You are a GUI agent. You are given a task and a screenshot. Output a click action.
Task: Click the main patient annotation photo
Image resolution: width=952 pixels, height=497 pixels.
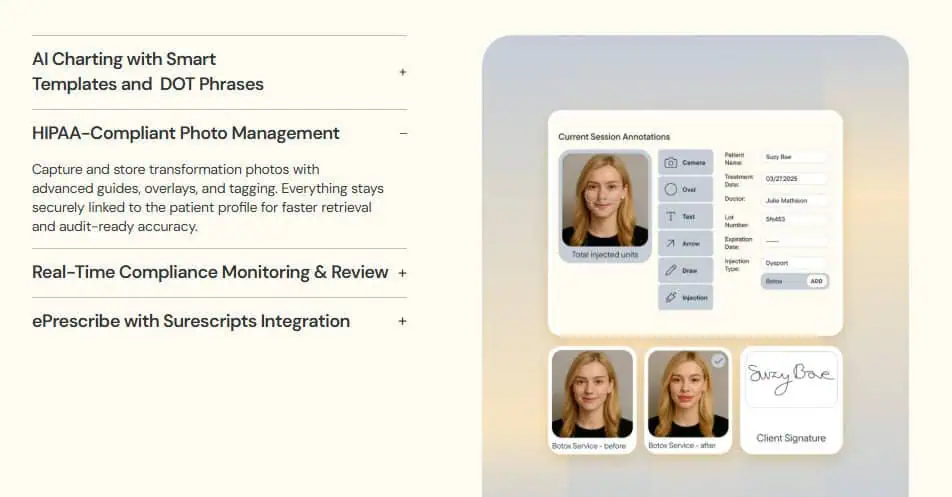(x=604, y=200)
